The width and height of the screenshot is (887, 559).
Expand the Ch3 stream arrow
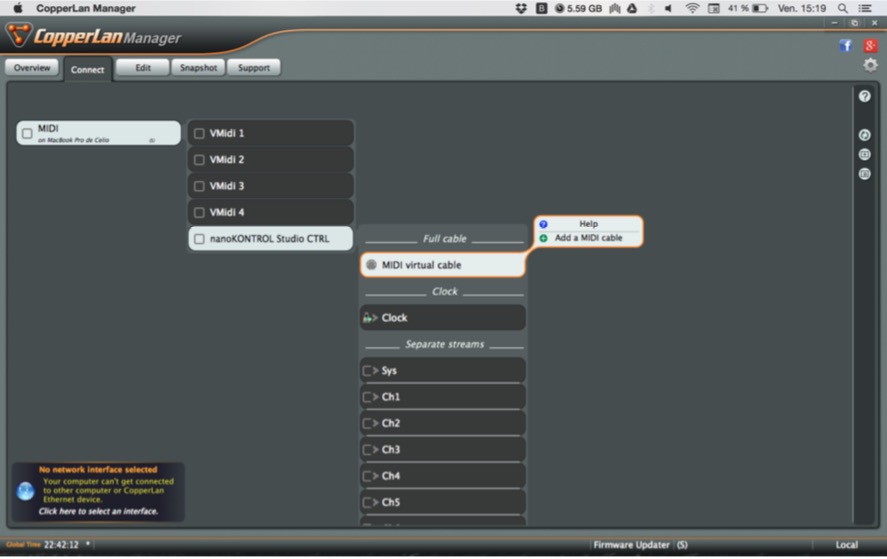pos(375,450)
